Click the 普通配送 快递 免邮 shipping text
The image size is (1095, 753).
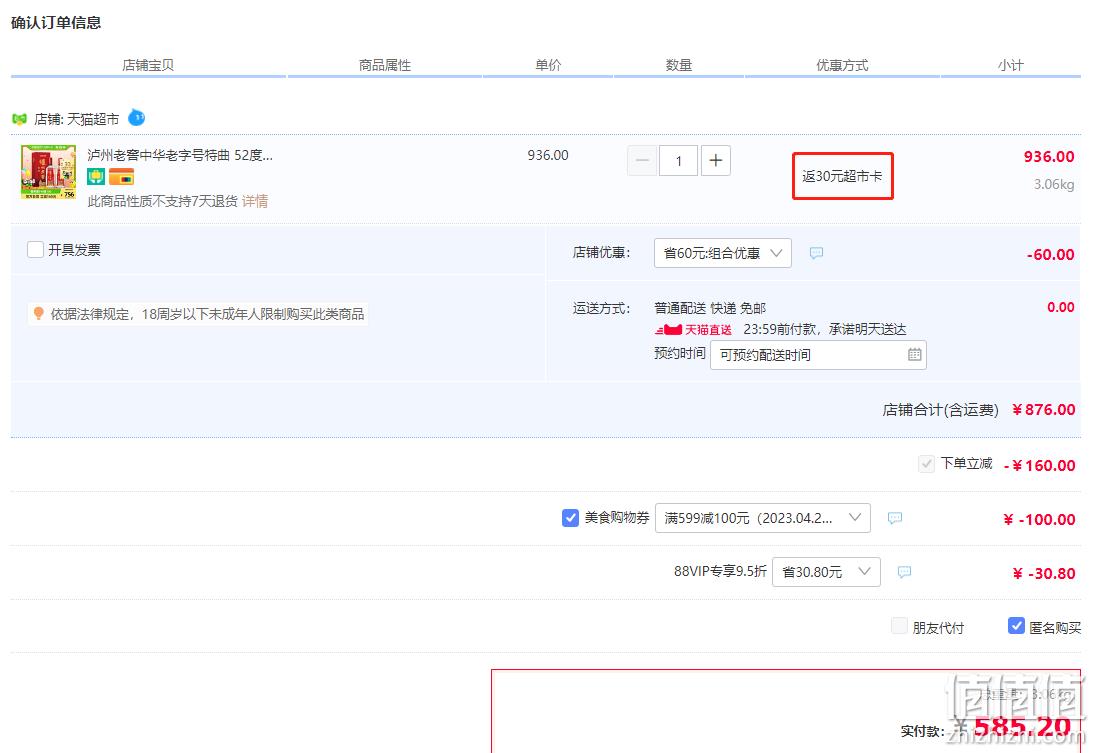coord(710,308)
